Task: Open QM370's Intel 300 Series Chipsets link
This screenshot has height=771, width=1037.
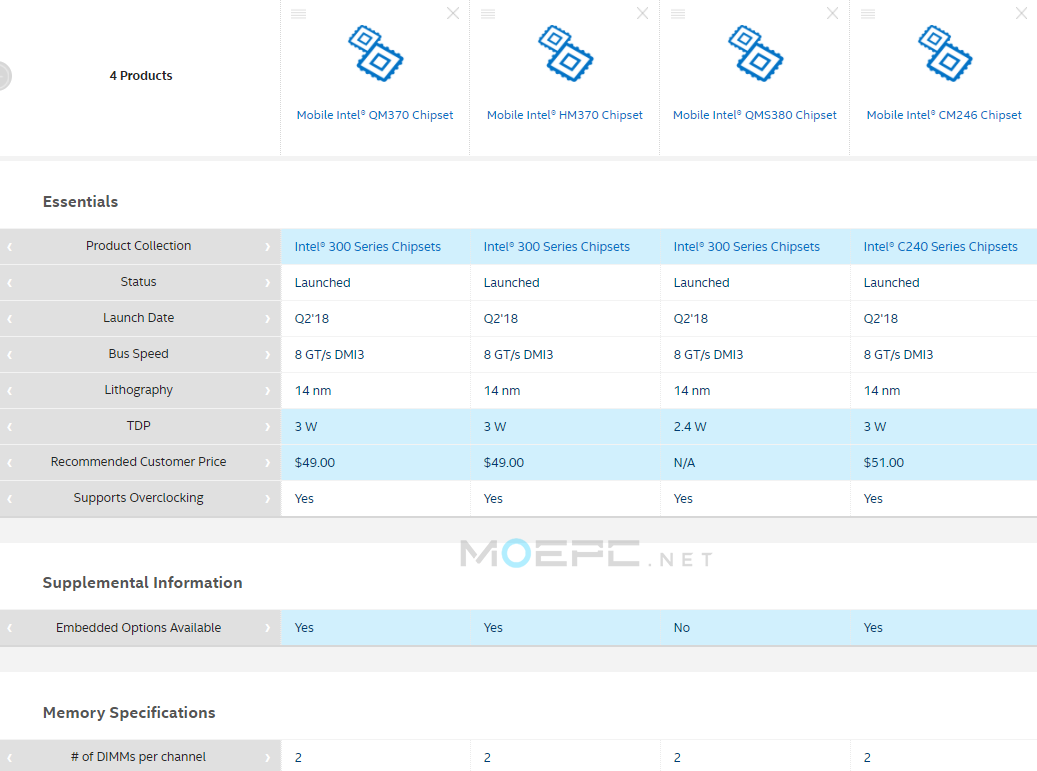Action: 368,247
